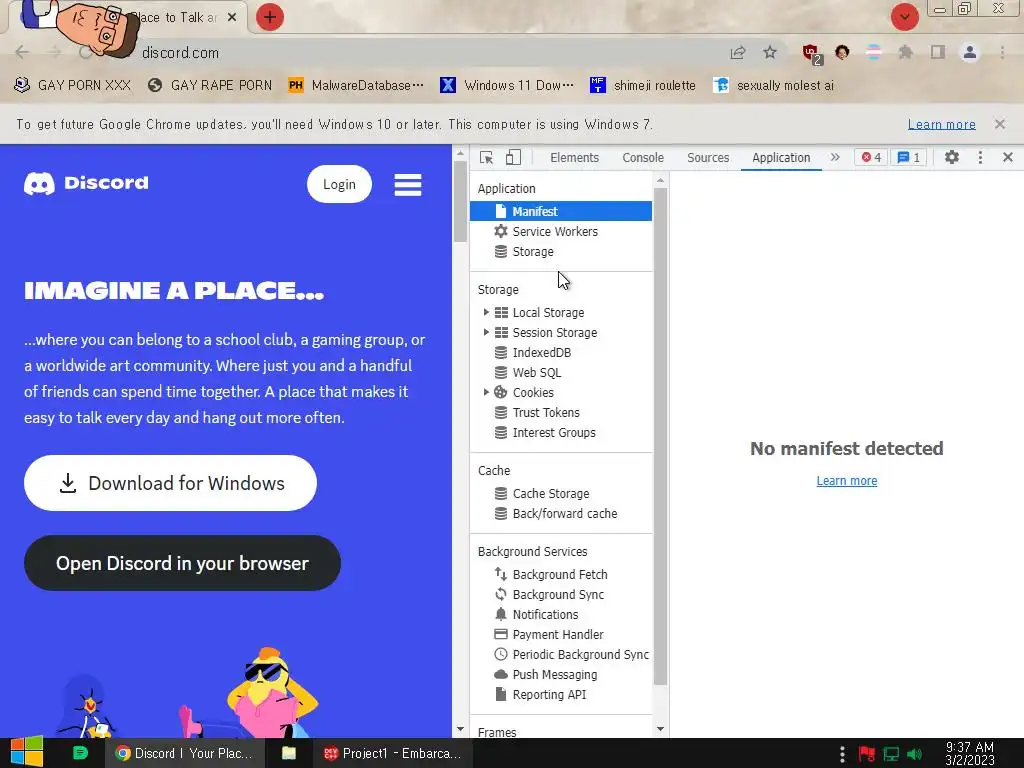Viewport: 1024px width, 768px height.
Task: Open the Chrome three-dot menu
Action: coord(1002,52)
